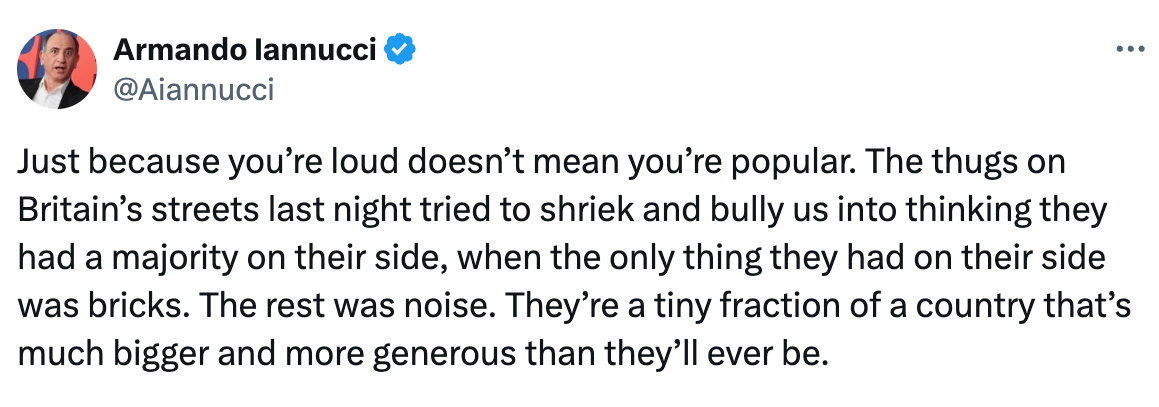Click the word "bully" in the tweet
The width and height of the screenshot is (1159, 407).
(x=684, y=210)
